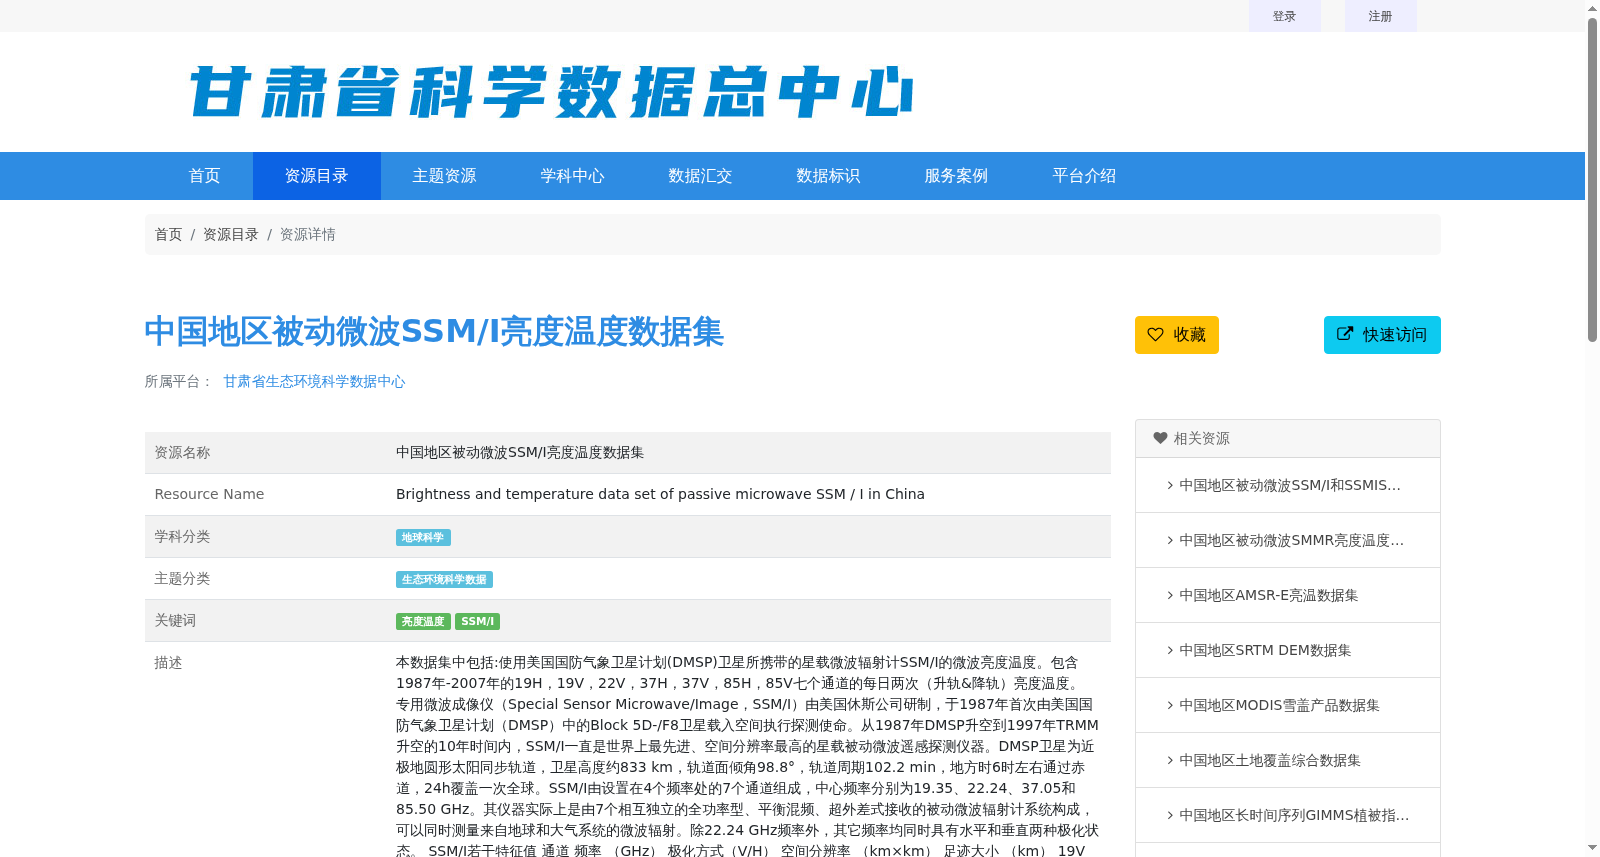
Task: Open 数据汇交 menu item
Action: (701, 176)
